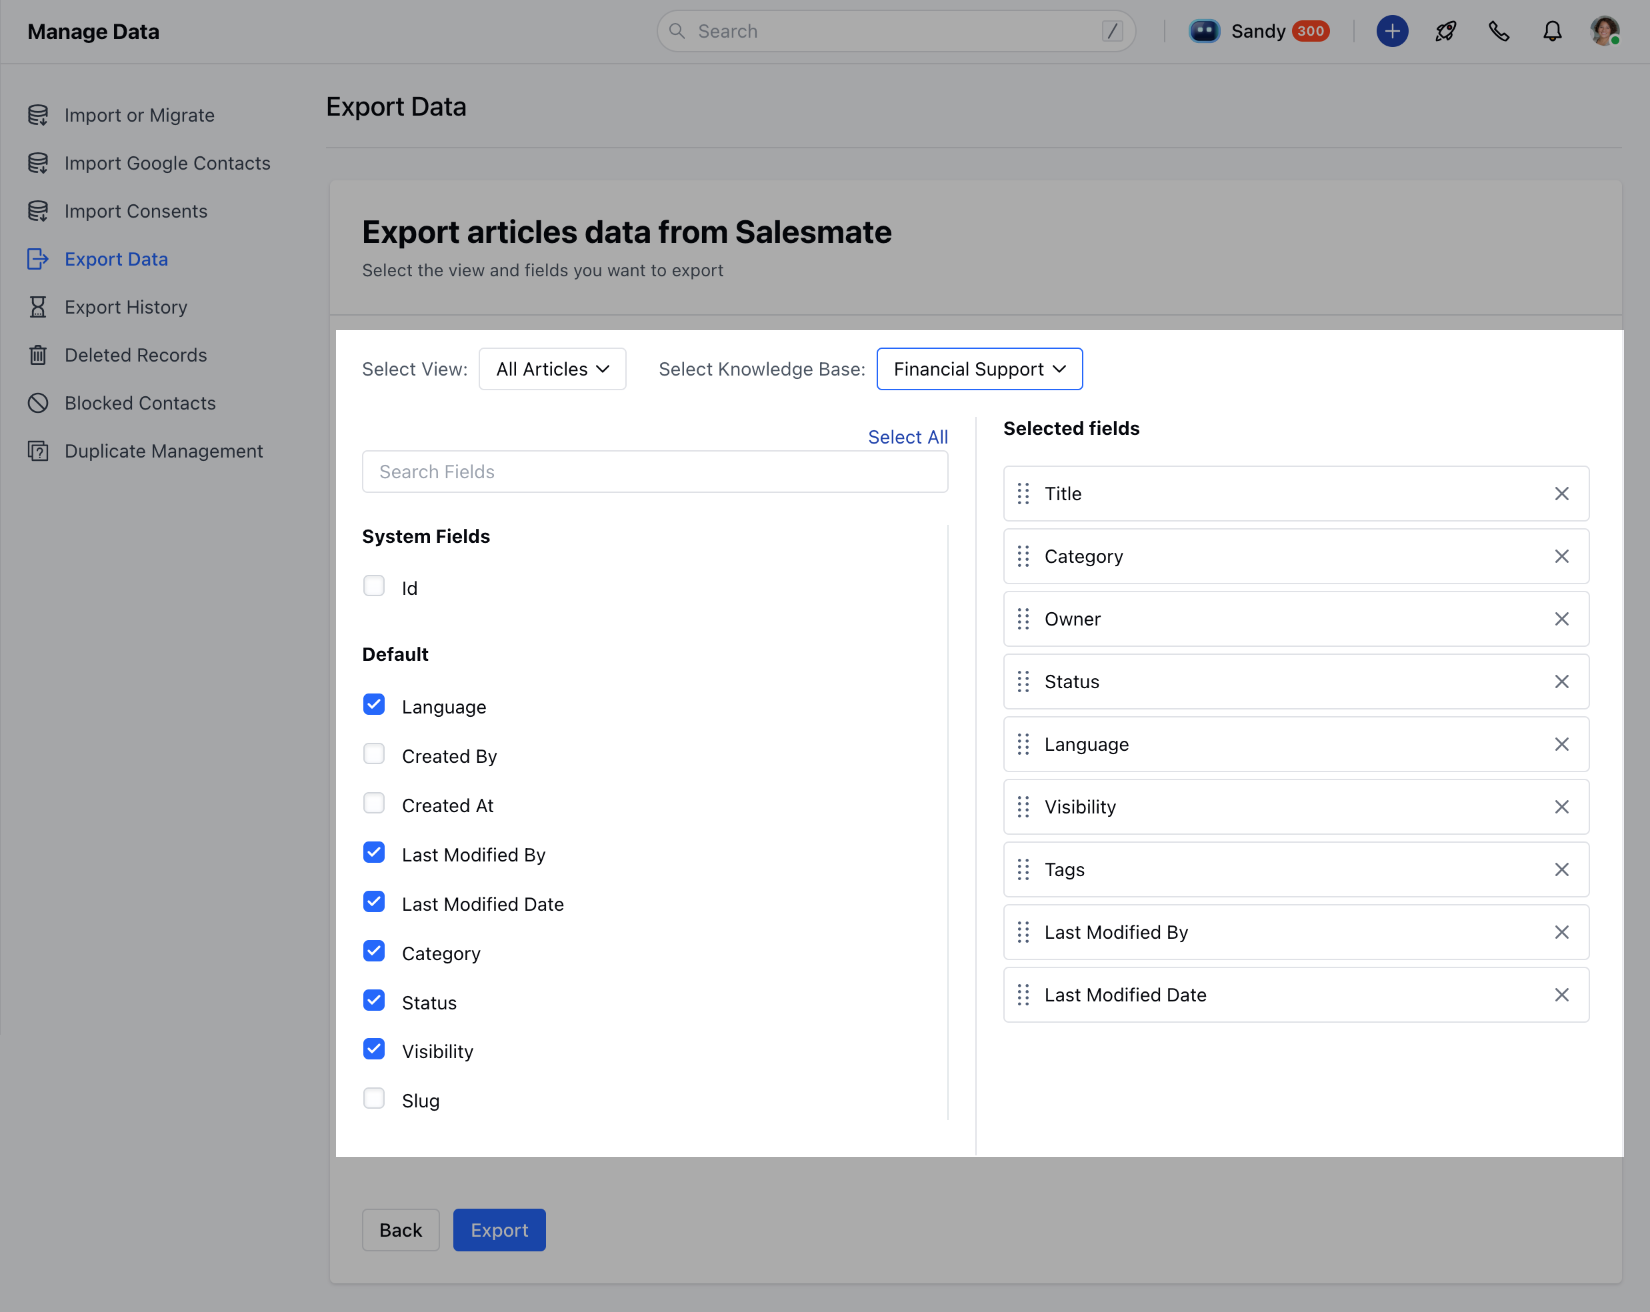
Task: Go to Export History in sidebar
Action: click(x=126, y=307)
